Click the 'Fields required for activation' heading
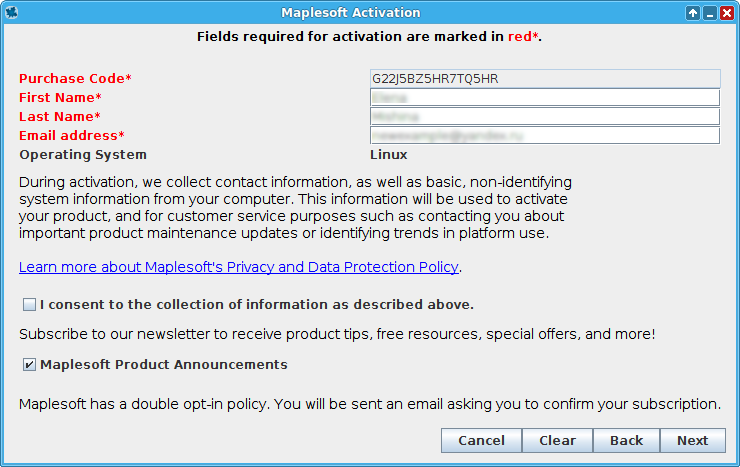The width and height of the screenshot is (740, 467). [369, 37]
